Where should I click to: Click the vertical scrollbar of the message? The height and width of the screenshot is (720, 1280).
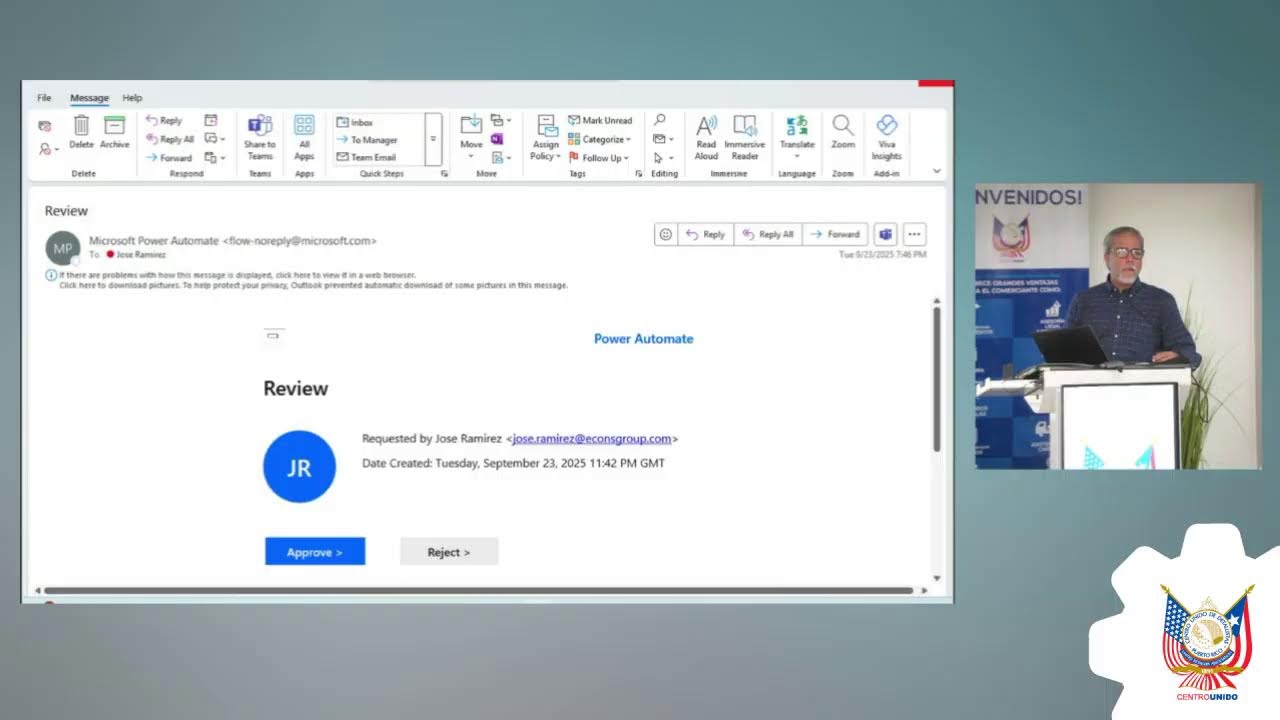point(937,378)
